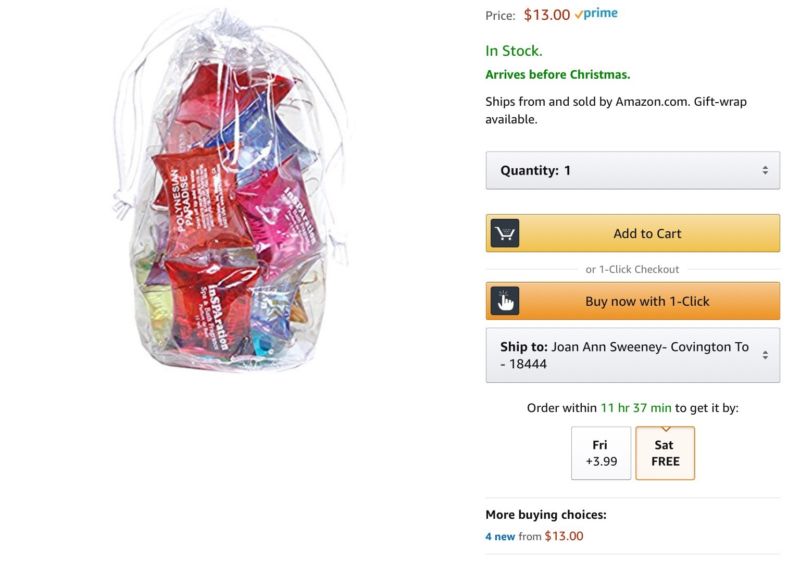Expand the Ship to address selector
The width and height of the screenshot is (800, 561).
tap(633, 355)
